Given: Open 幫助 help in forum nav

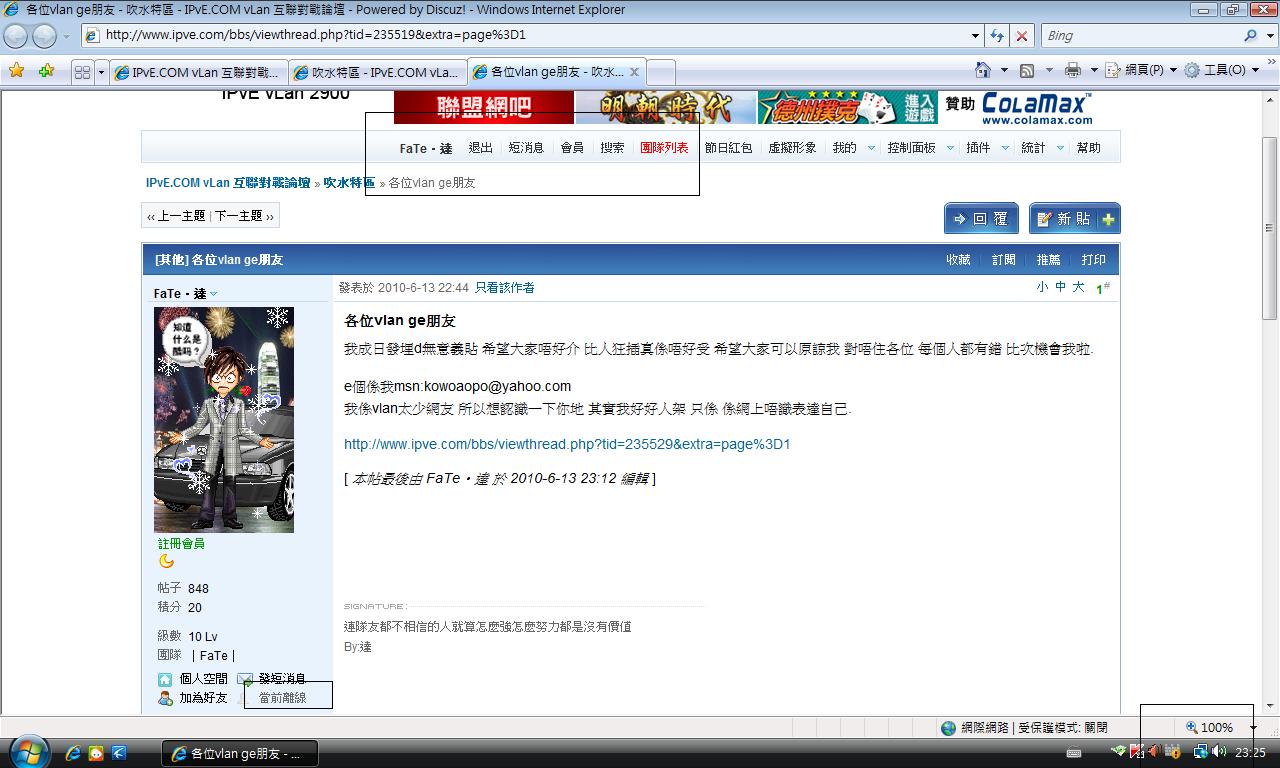Looking at the screenshot, I should pyautogui.click(x=1088, y=148).
